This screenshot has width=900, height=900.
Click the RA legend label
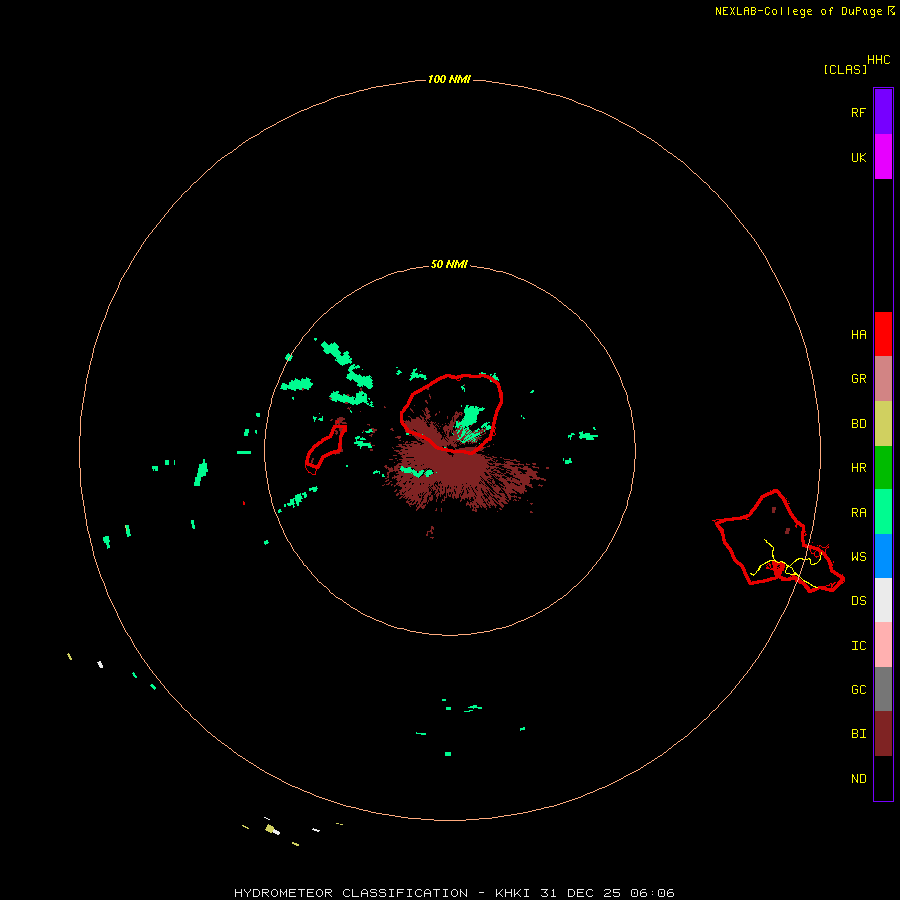pyautogui.click(x=858, y=513)
